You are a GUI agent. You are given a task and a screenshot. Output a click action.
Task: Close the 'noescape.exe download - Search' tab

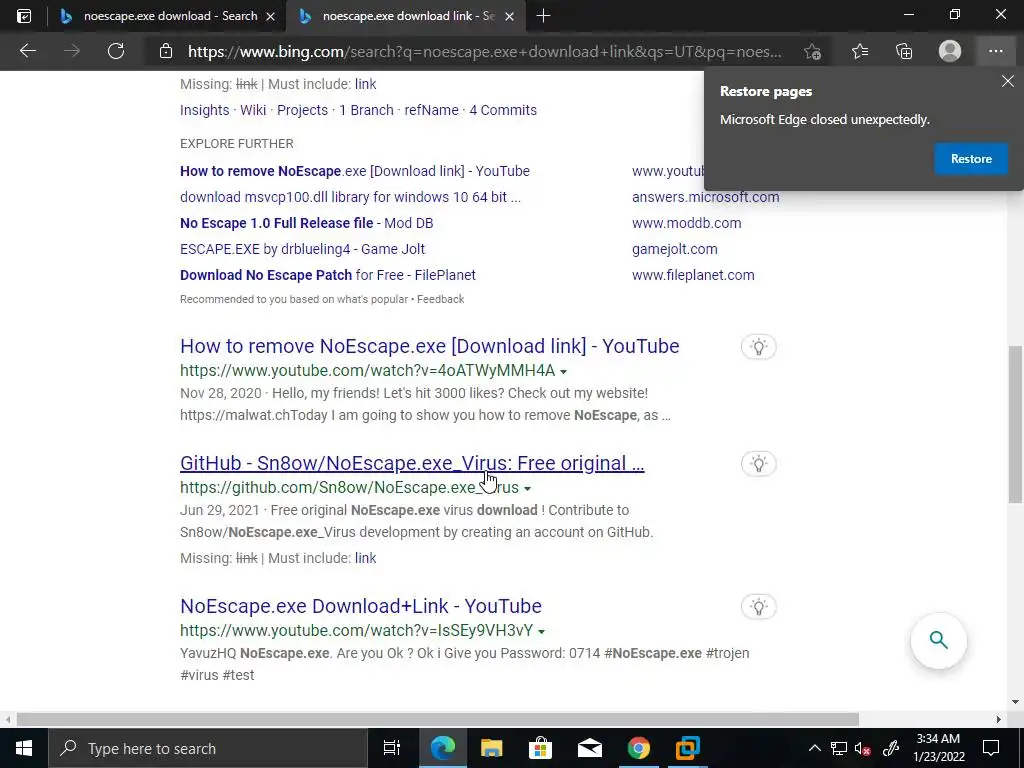pyautogui.click(x=270, y=16)
